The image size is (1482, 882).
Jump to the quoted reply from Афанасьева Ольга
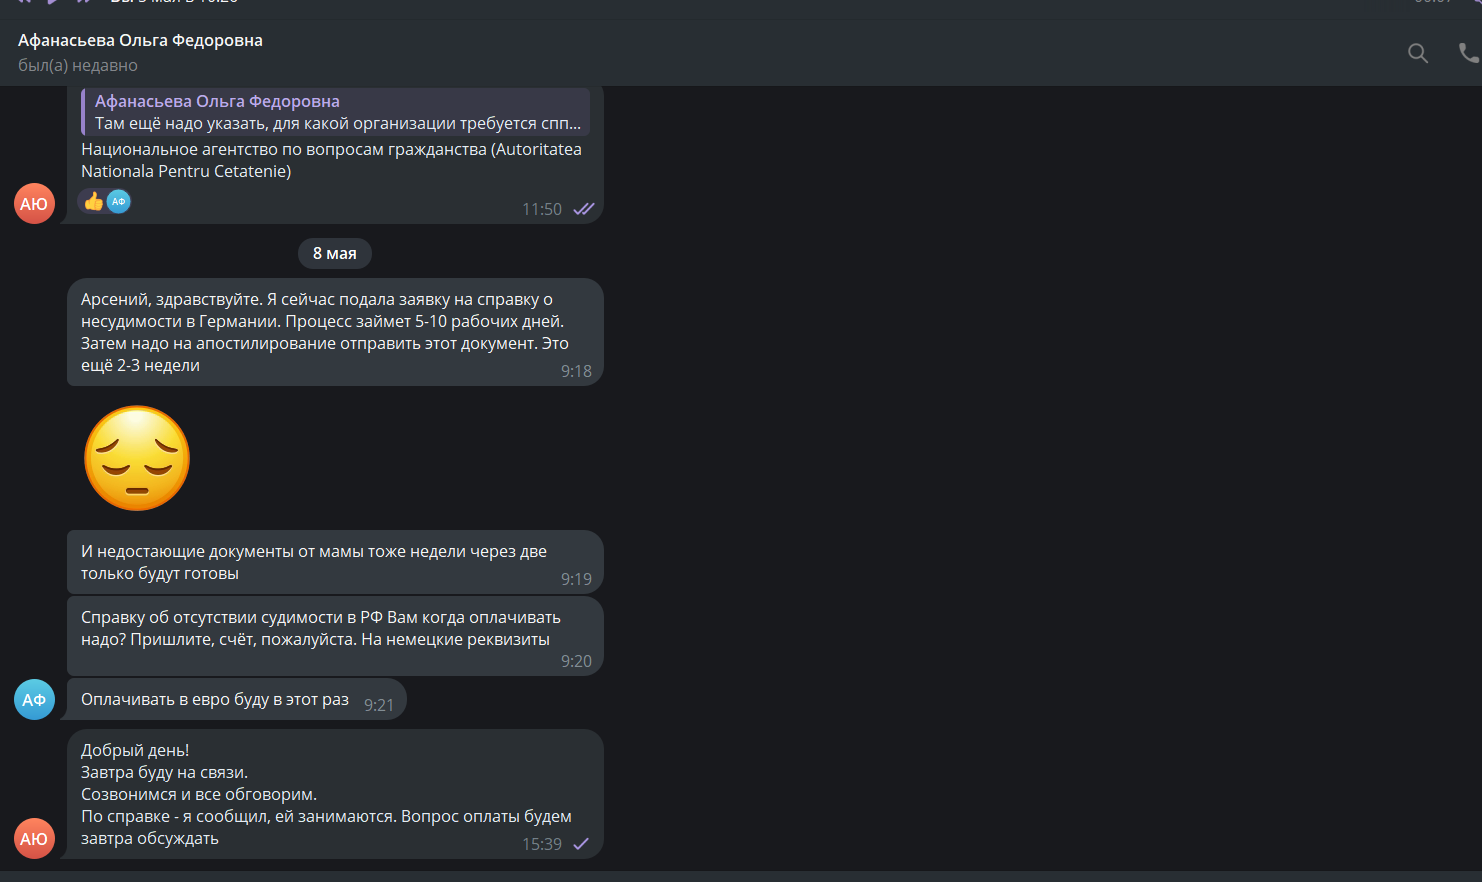[336, 112]
